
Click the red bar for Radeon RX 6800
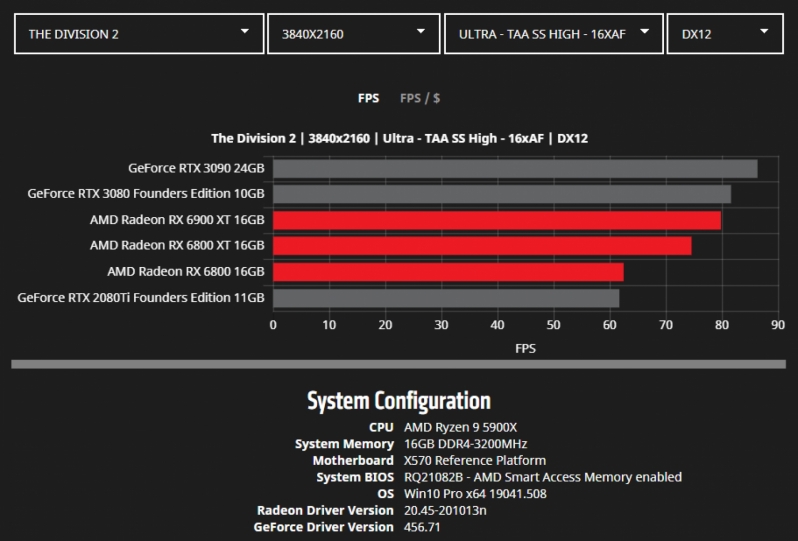tap(448, 272)
